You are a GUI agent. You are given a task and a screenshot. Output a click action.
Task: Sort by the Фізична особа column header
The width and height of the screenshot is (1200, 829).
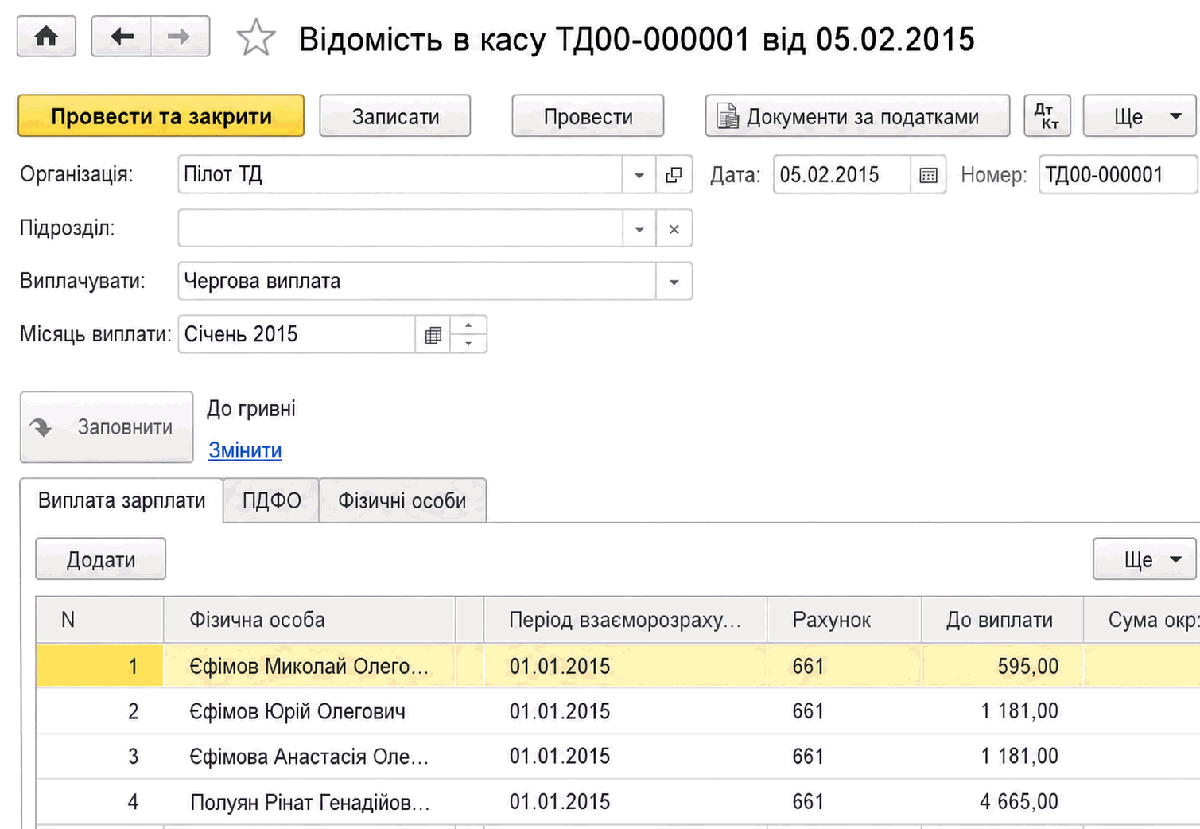(x=309, y=620)
